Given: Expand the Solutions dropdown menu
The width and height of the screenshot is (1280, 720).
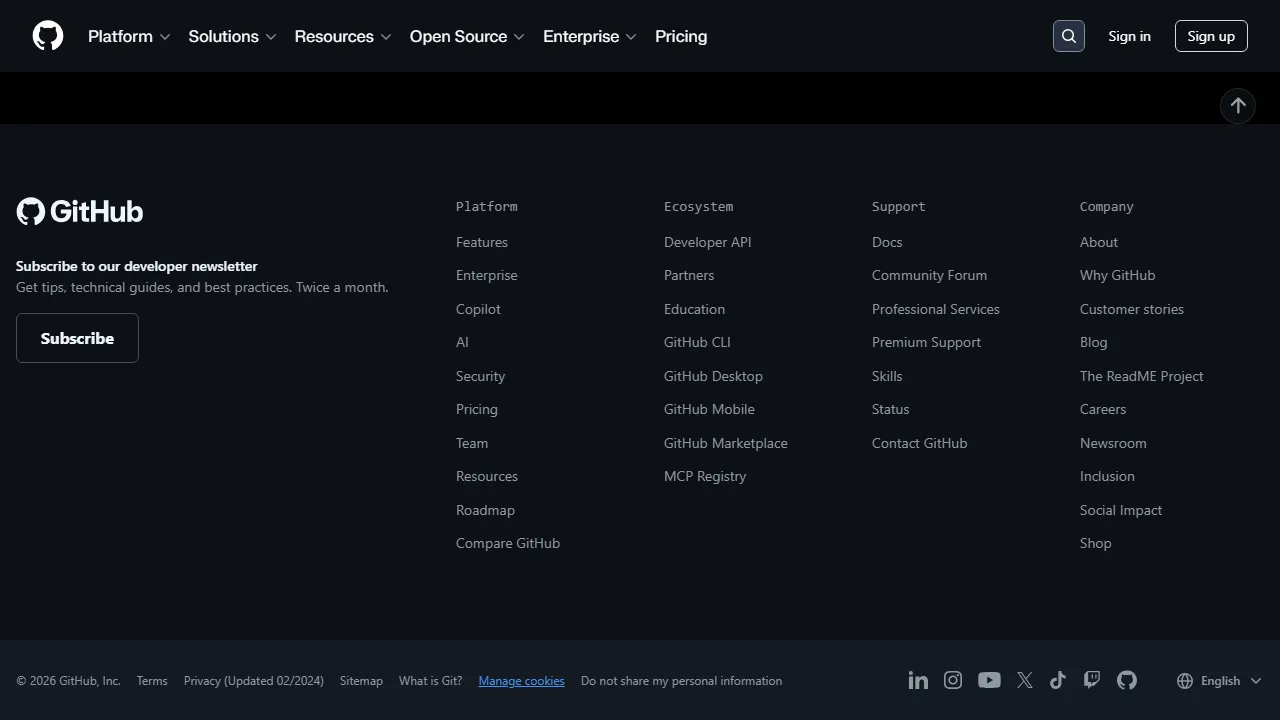Looking at the screenshot, I should tap(232, 36).
